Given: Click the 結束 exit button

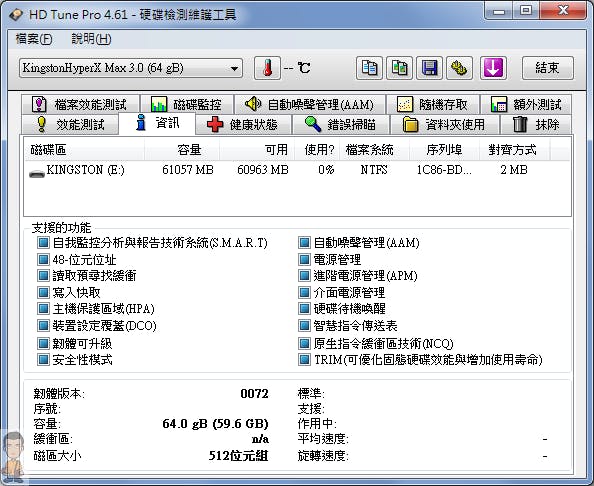Looking at the screenshot, I should [547, 68].
